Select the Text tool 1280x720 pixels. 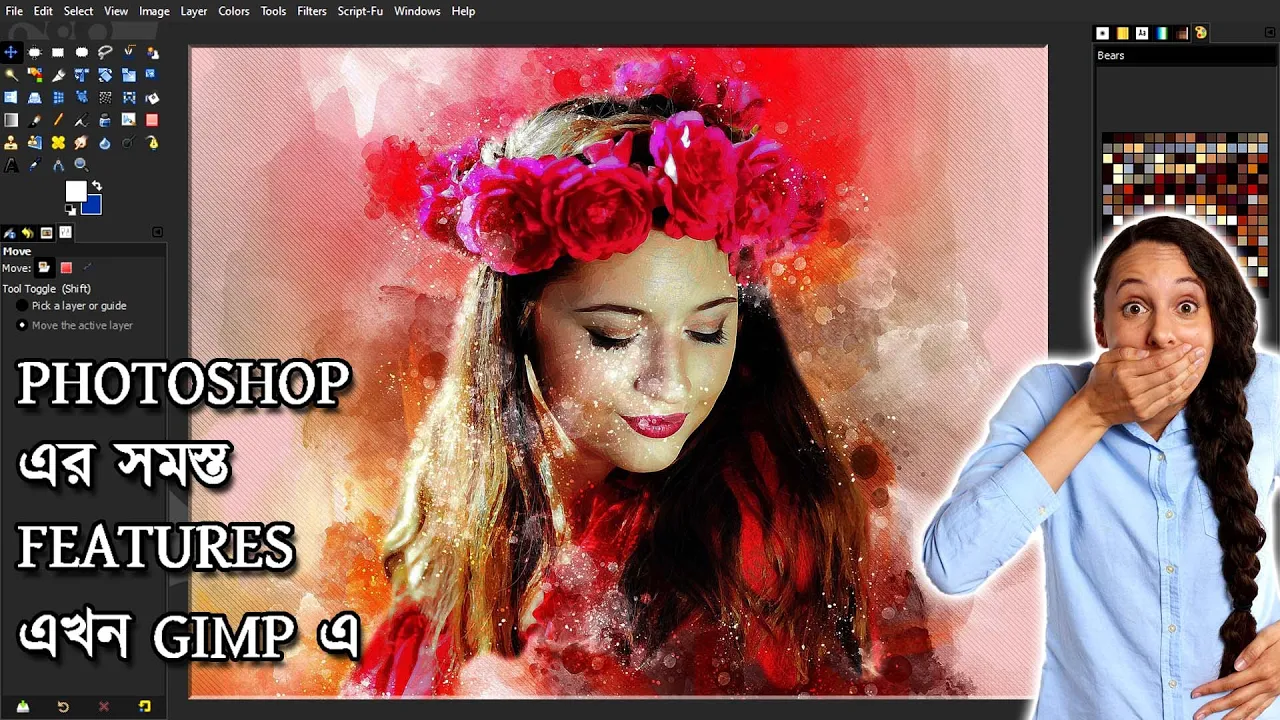[11, 166]
